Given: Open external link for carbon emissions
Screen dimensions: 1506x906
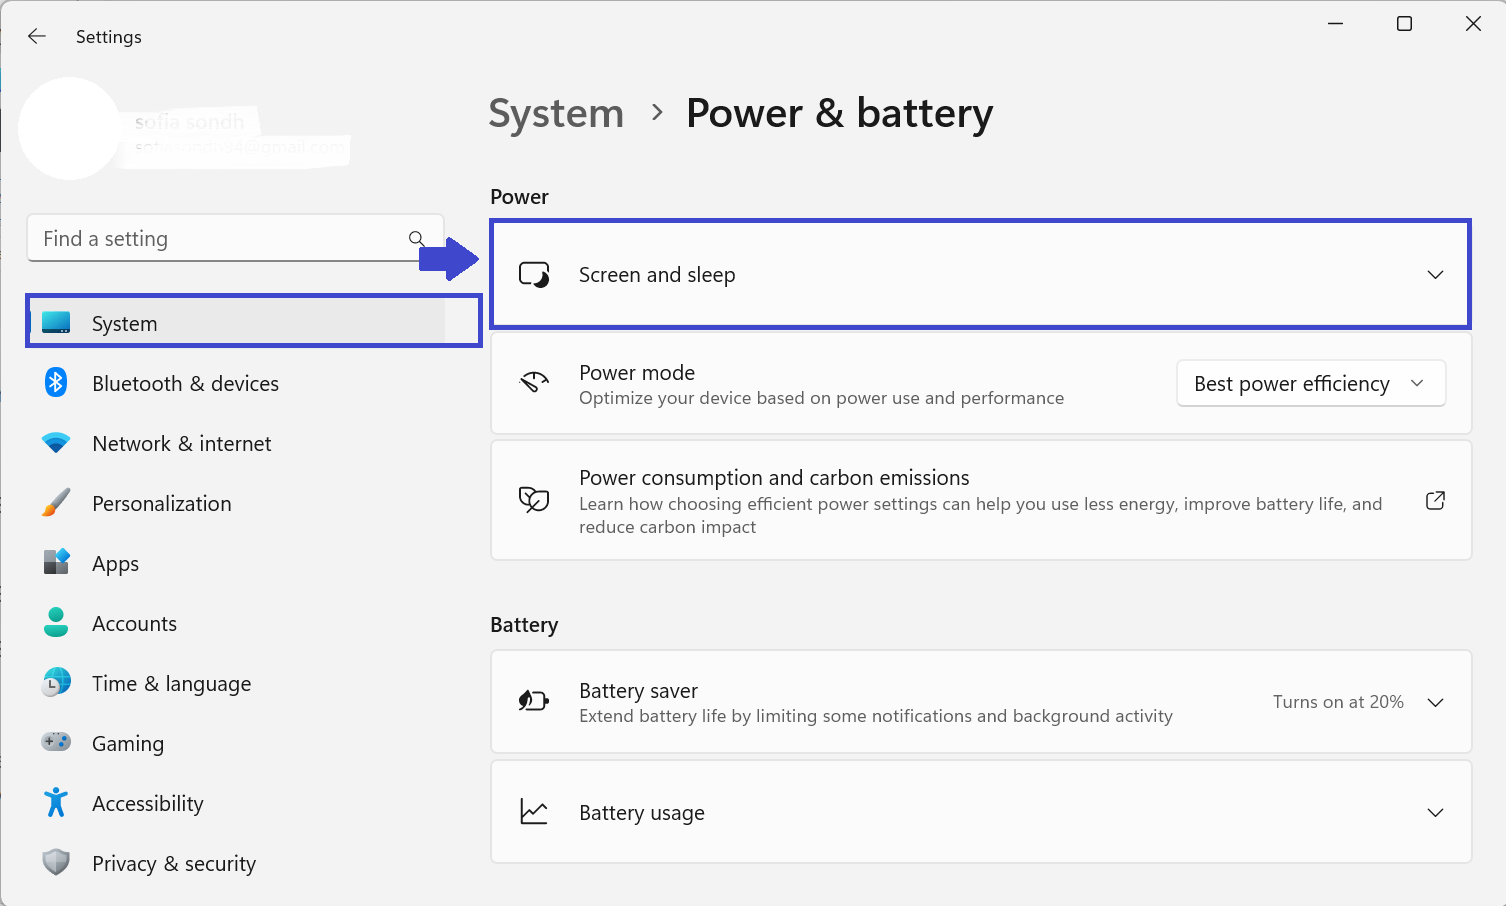Looking at the screenshot, I should tap(1435, 500).
